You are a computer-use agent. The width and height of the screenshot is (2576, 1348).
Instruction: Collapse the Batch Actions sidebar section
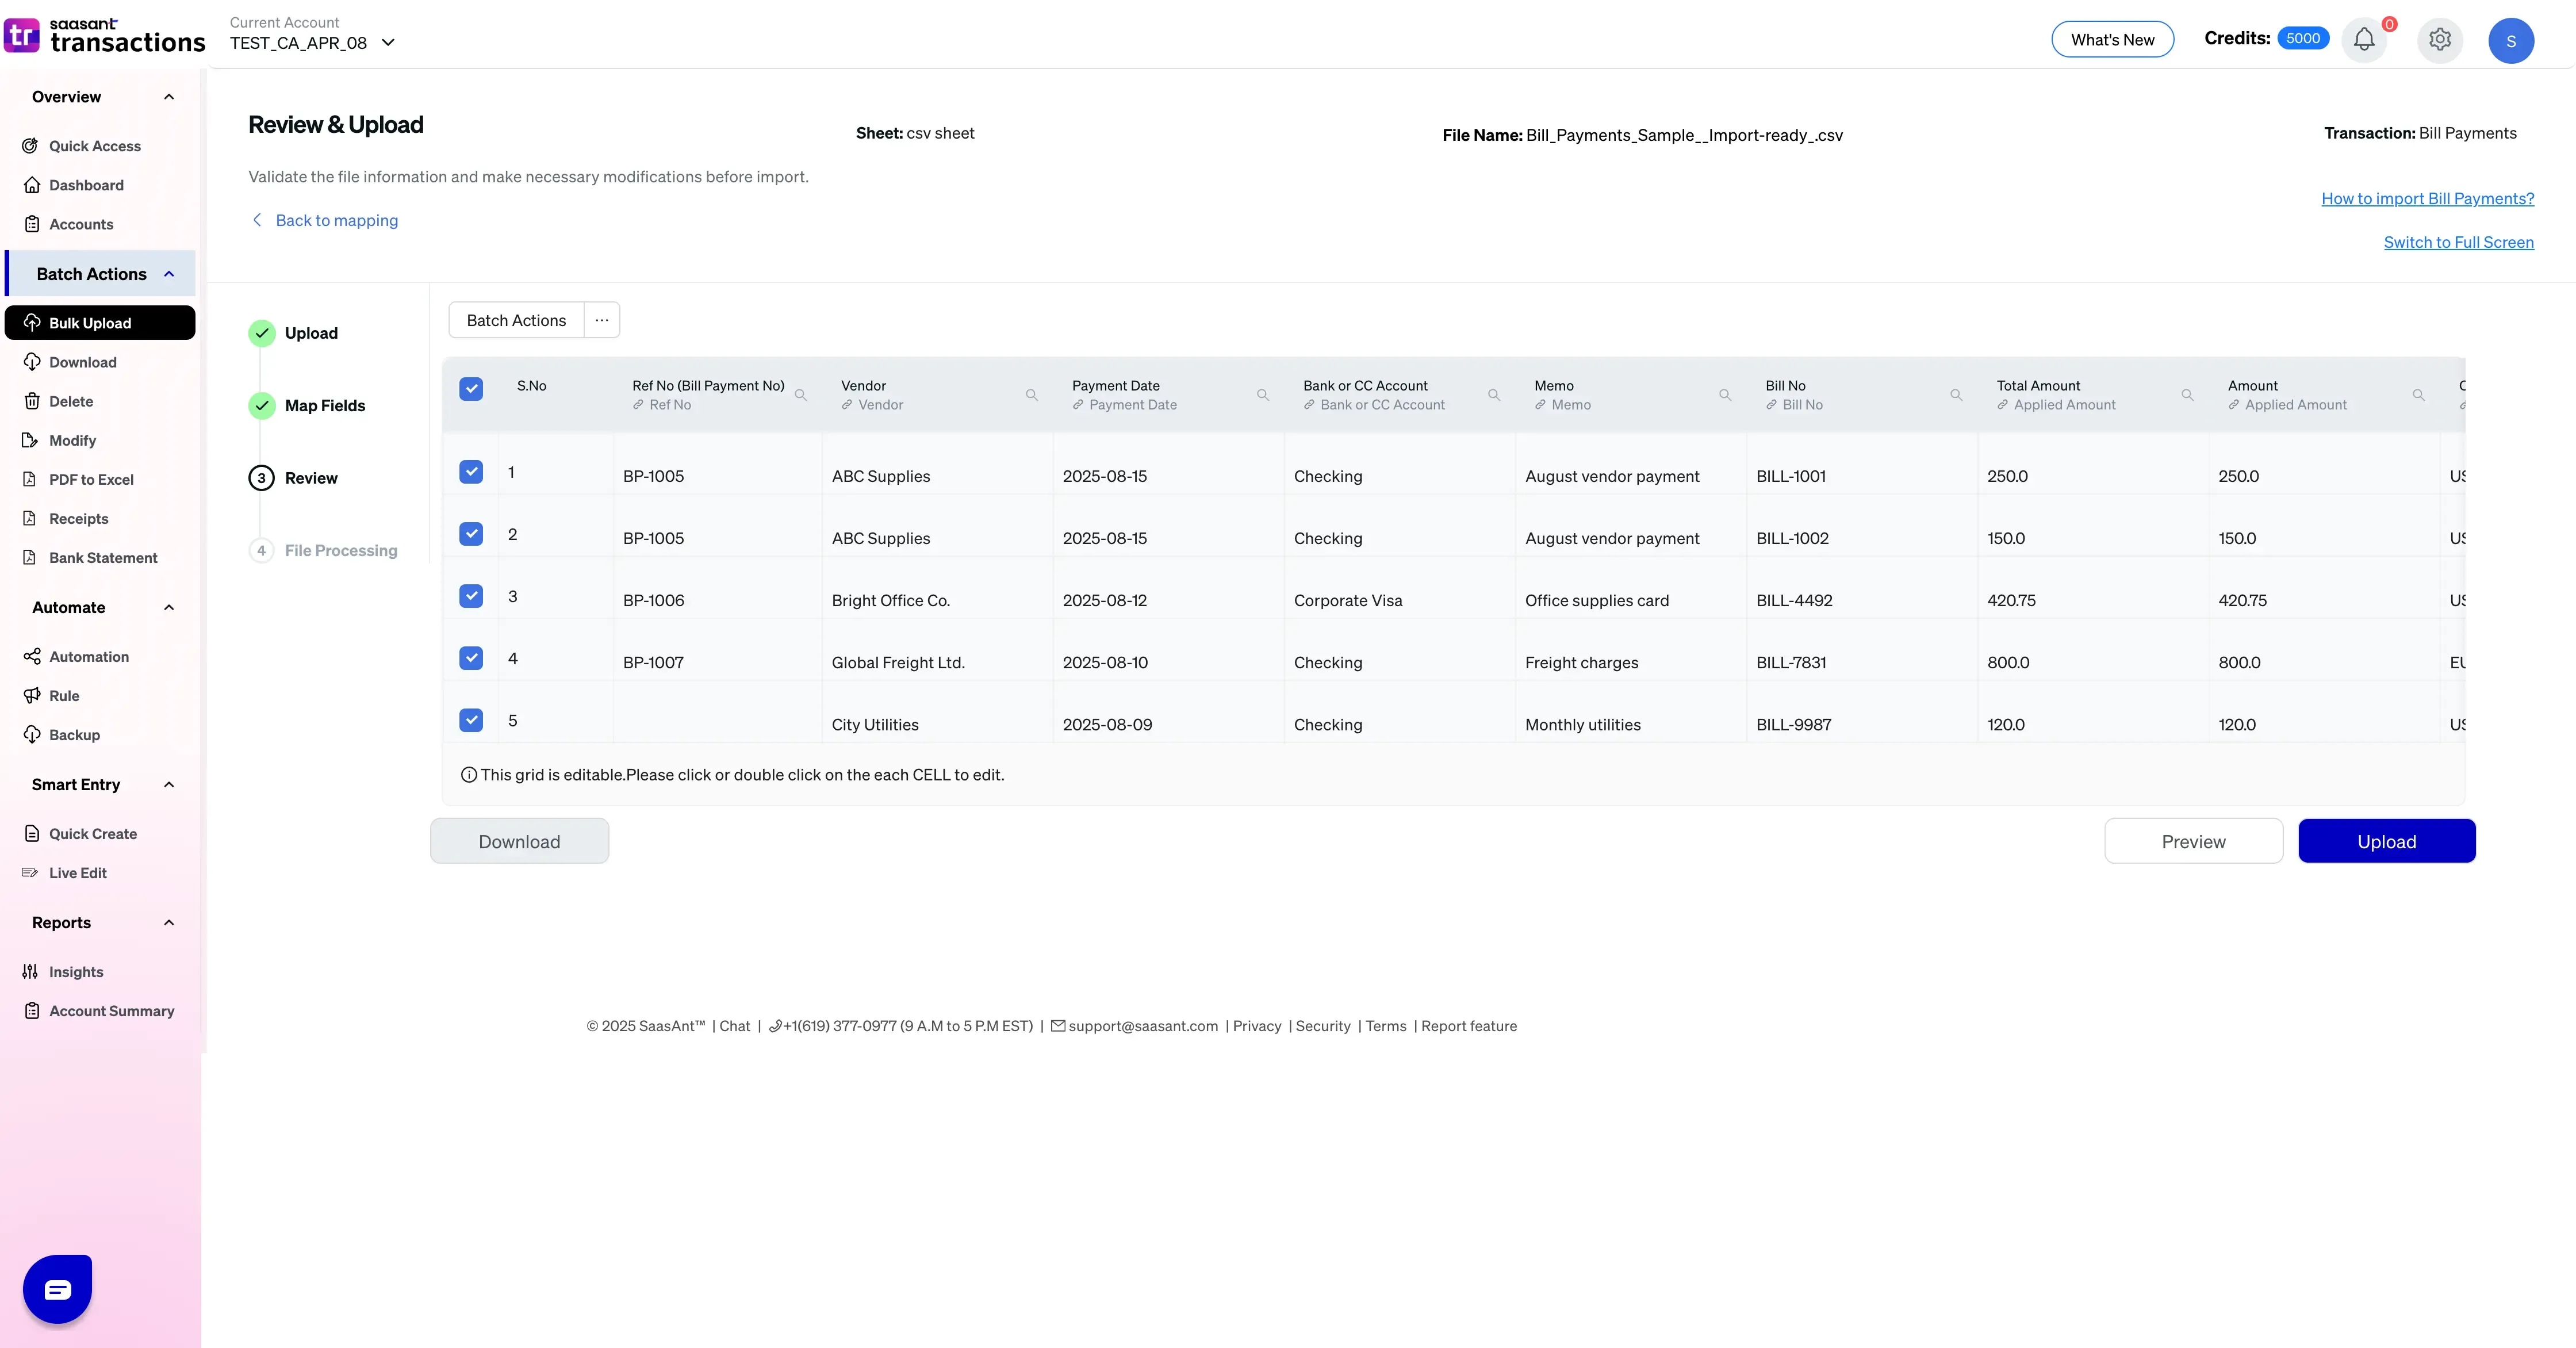[169, 274]
